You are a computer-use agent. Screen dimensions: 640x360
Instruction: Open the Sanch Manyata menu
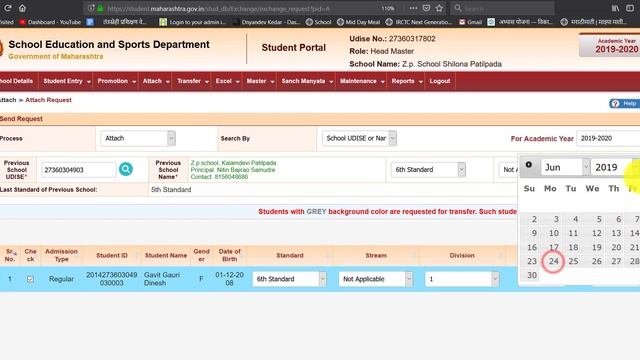[307, 81]
